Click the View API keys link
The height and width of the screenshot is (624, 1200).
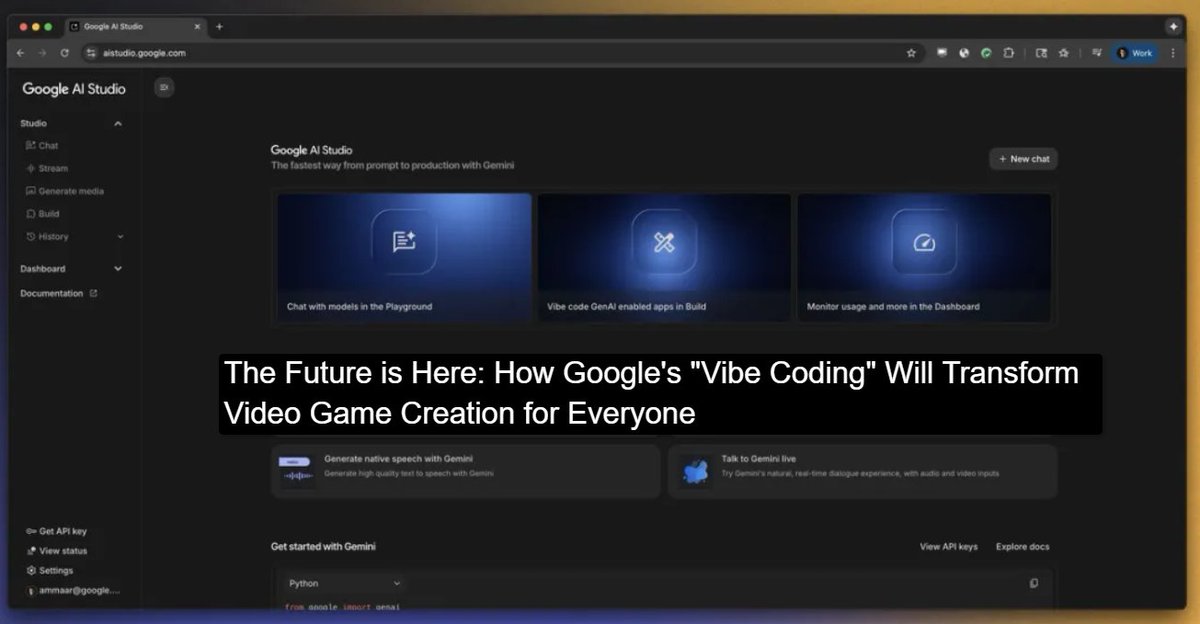coord(948,547)
